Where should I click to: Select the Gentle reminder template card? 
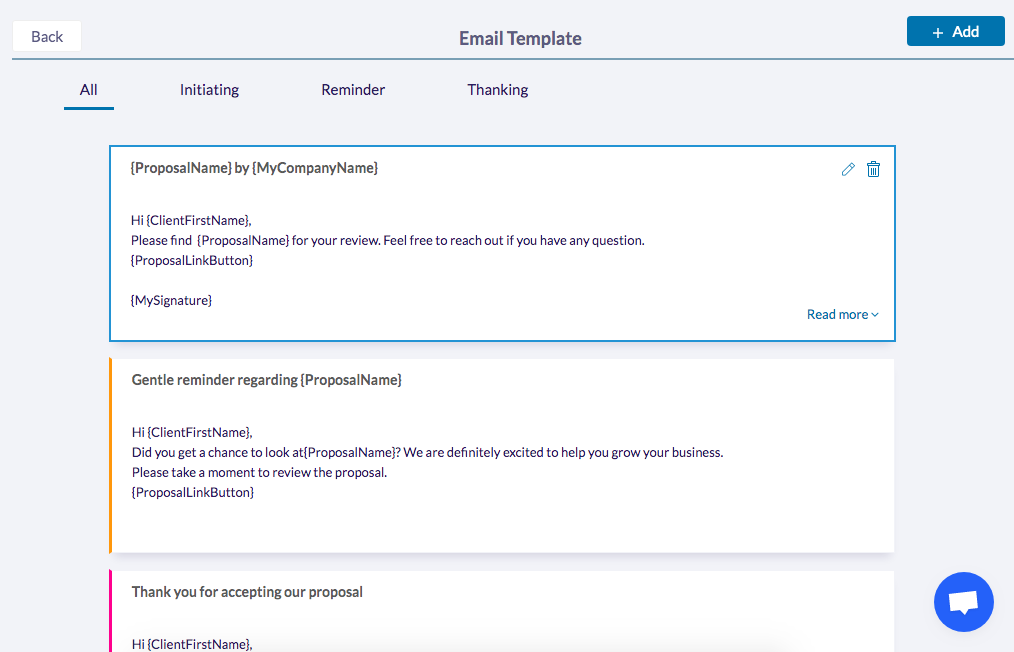pyautogui.click(x=502, y=455)
